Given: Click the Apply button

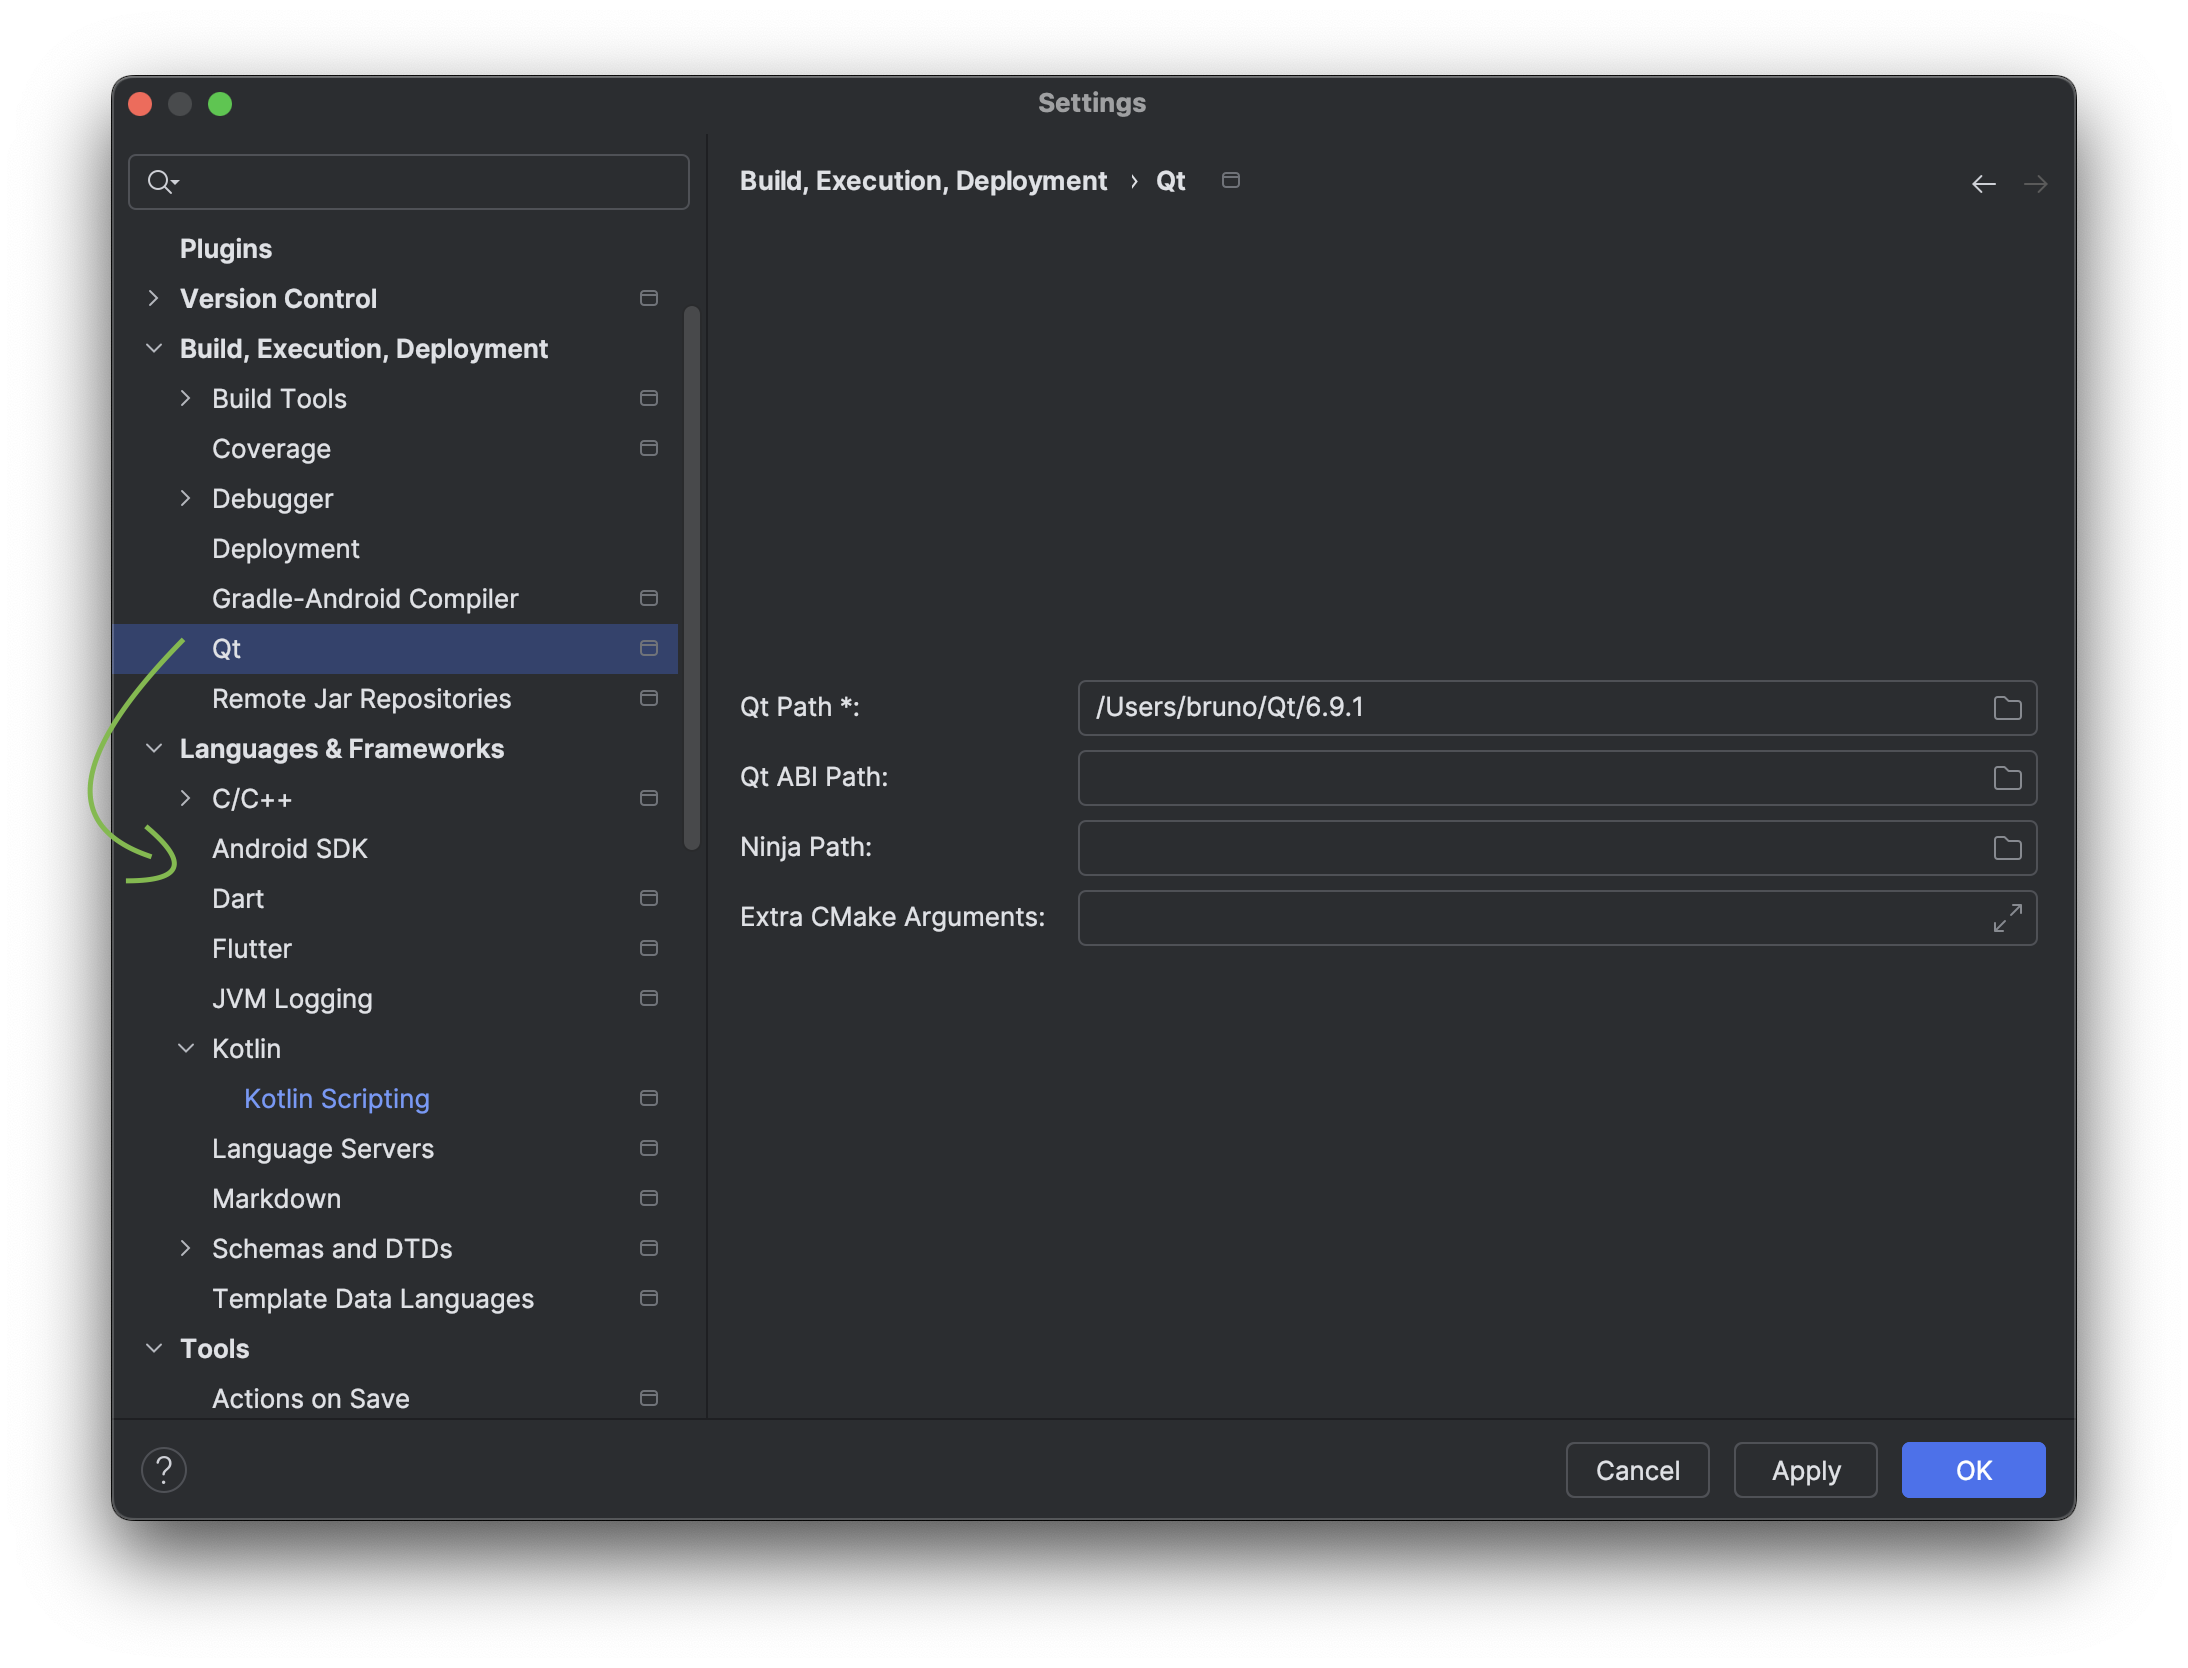Looking at the screenshot, I should (x=1805, y=1470).
